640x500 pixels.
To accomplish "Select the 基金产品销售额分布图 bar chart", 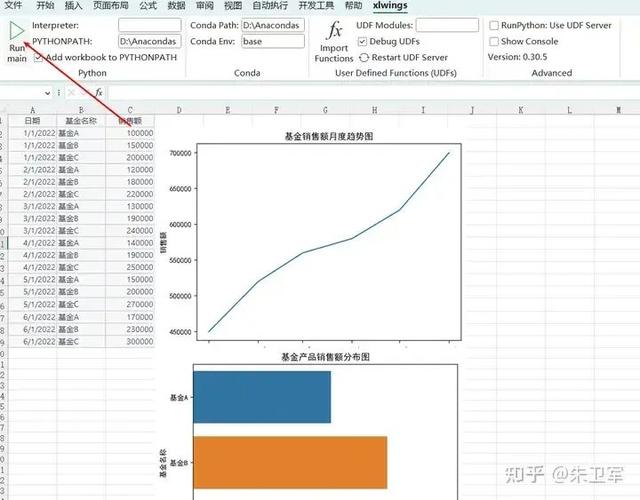I will [310, 427].
